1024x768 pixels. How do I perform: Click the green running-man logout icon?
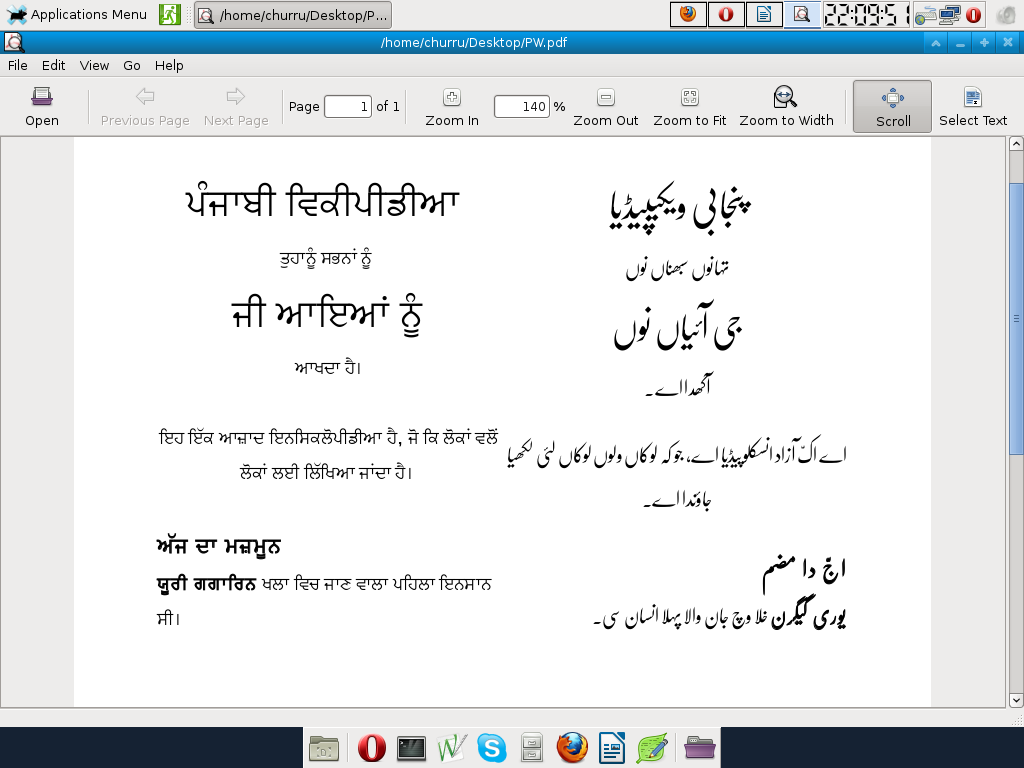pyautogui.click(x=170, y=14)
